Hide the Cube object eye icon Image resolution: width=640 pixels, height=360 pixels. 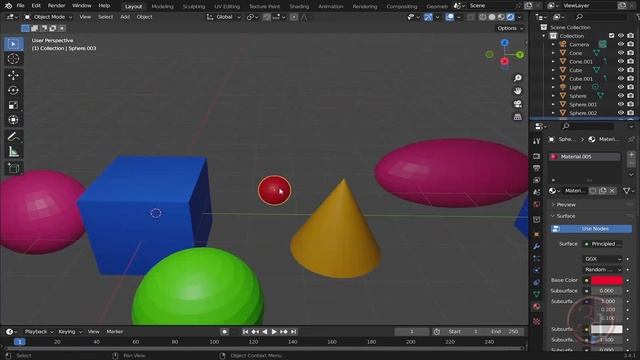click(620, 70)
